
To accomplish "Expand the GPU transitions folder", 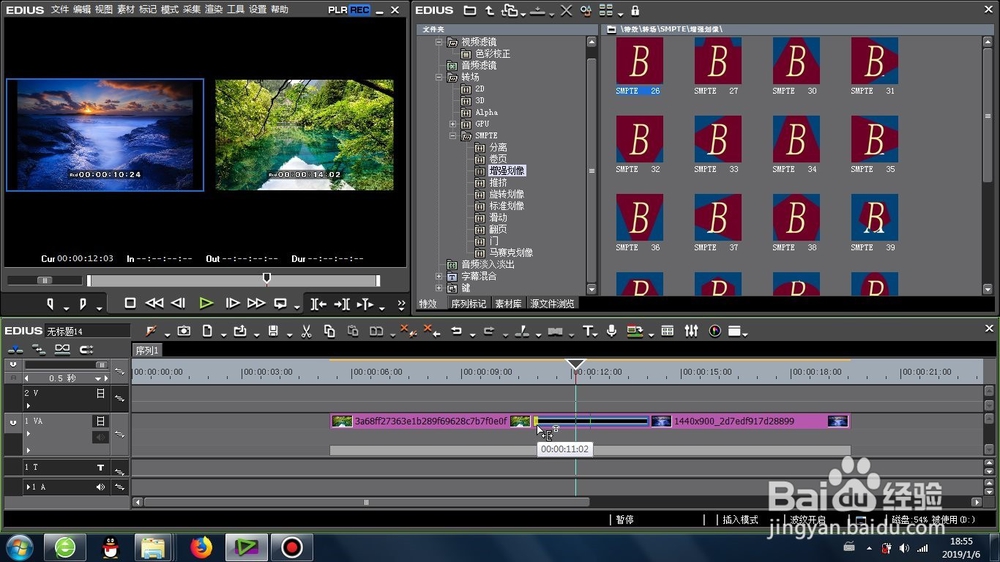I will 453,124.
